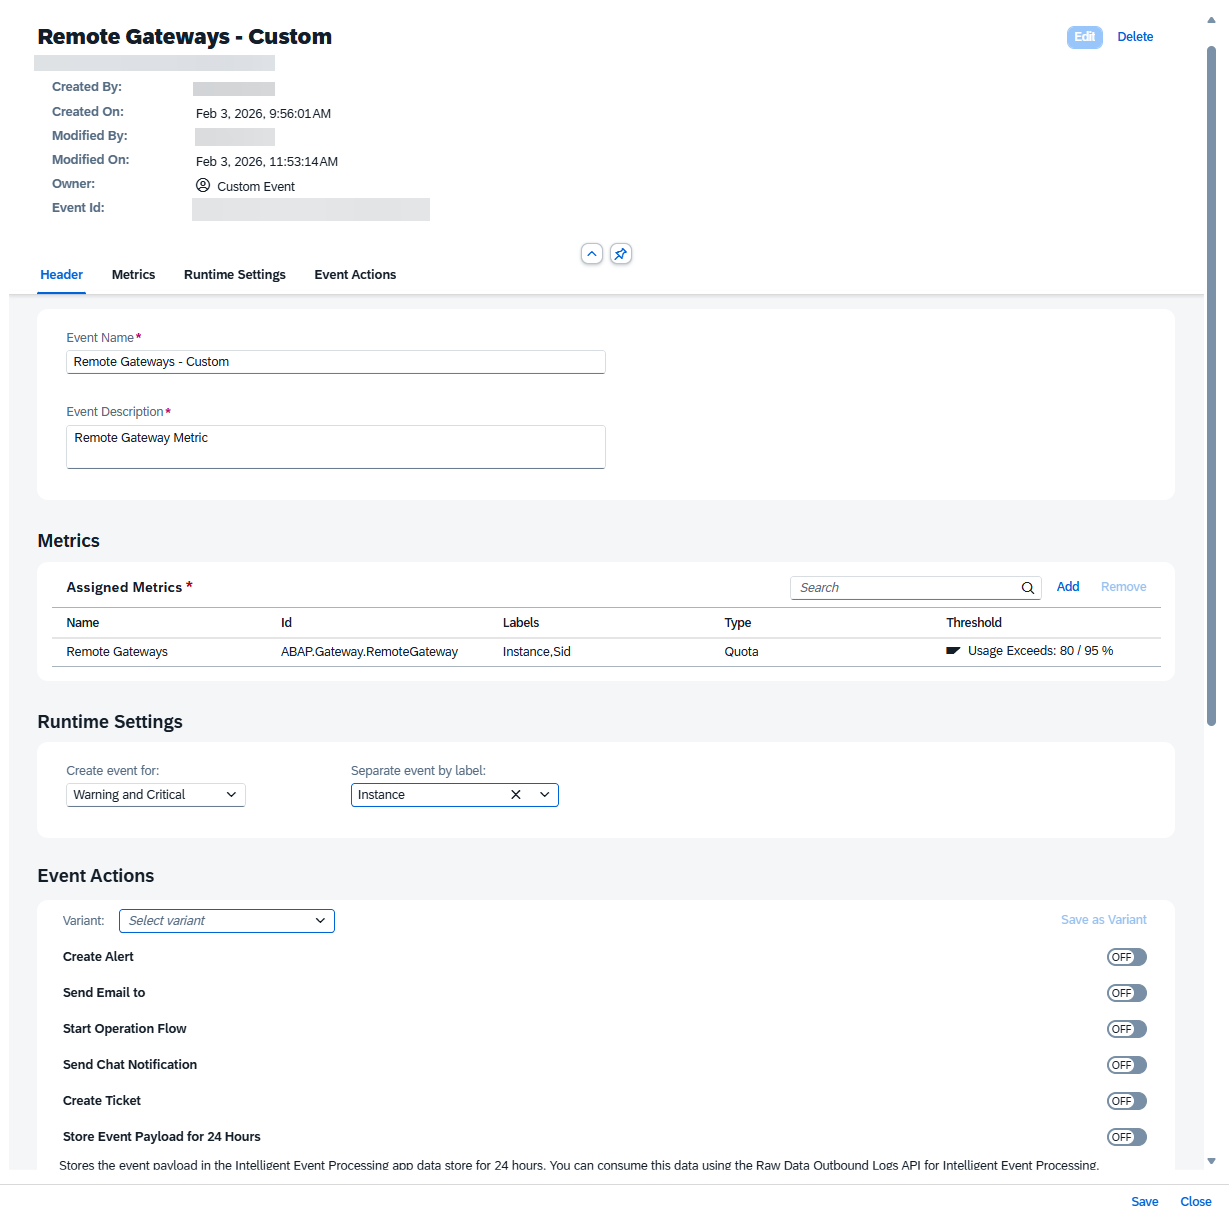Click the search magnifier icon in Assigned Metrics

[1027, 588]
